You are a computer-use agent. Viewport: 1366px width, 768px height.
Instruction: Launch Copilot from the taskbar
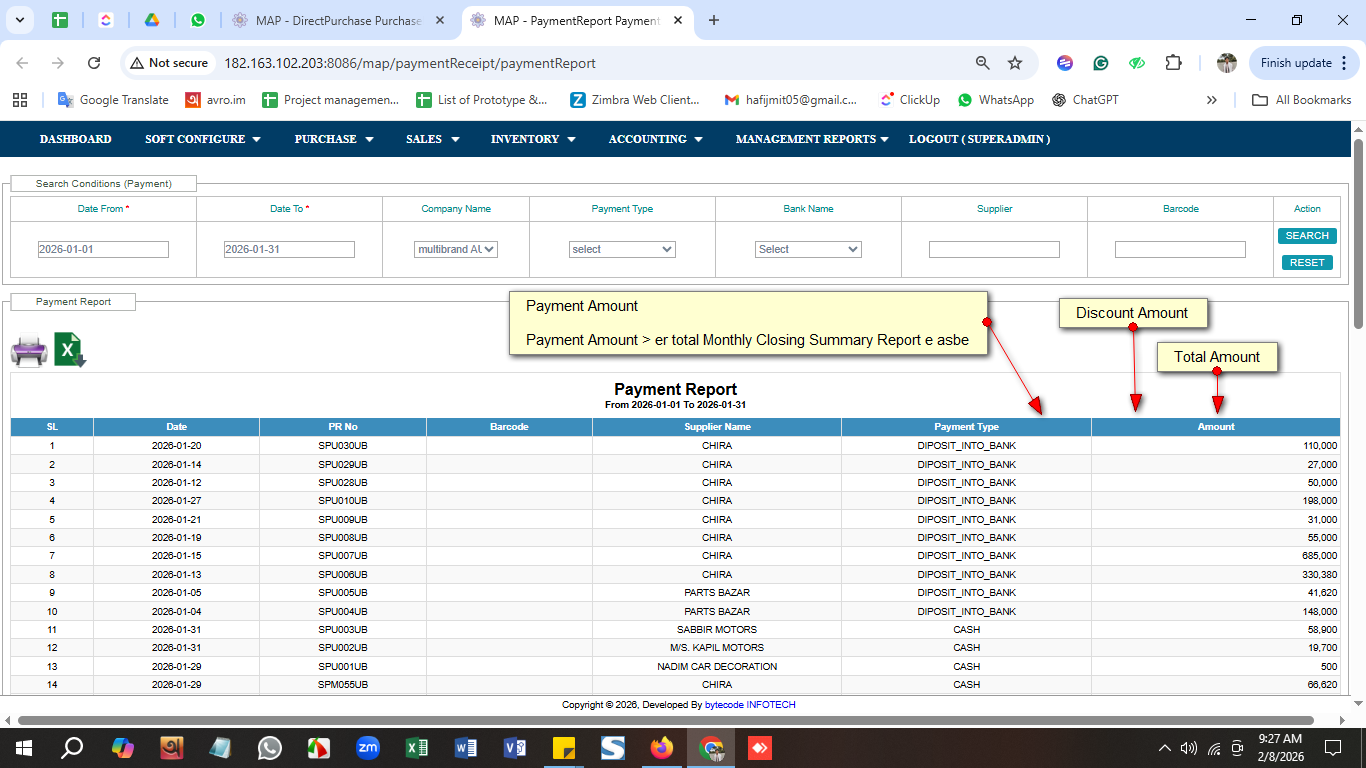tap(122, 747)
